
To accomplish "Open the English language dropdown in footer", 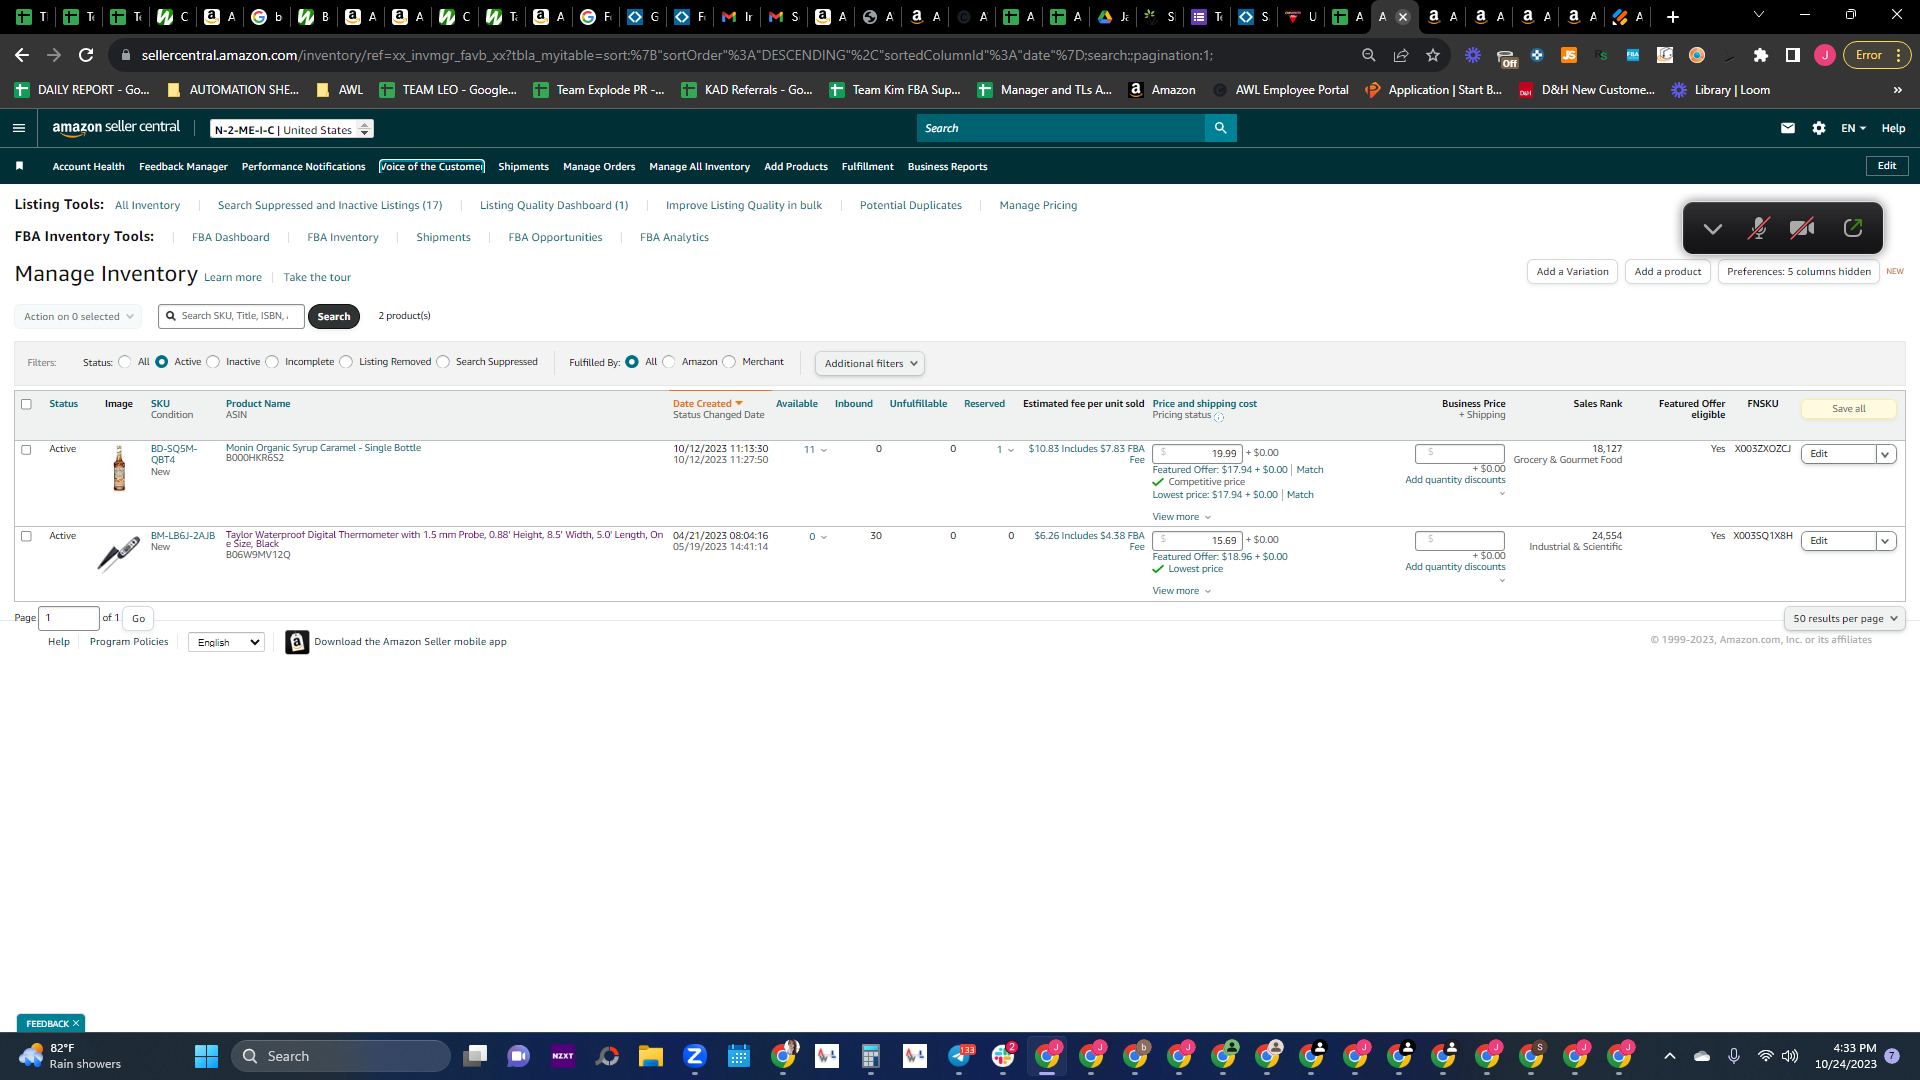I will click(x=227, y=642).
